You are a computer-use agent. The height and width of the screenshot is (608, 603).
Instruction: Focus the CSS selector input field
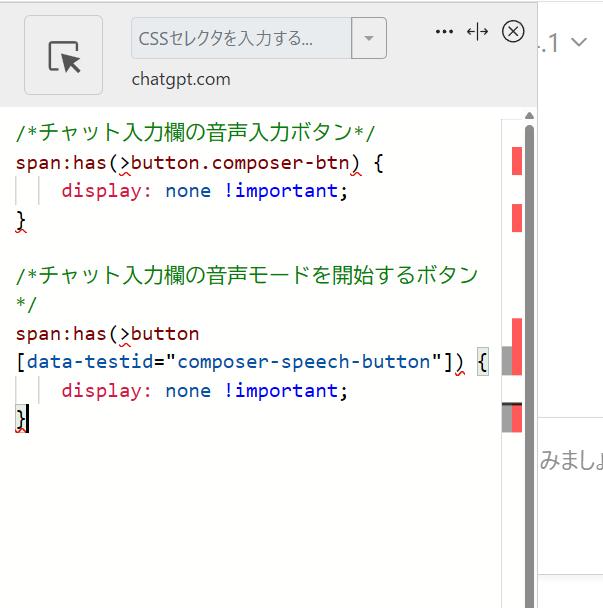[x=241, y=38]
